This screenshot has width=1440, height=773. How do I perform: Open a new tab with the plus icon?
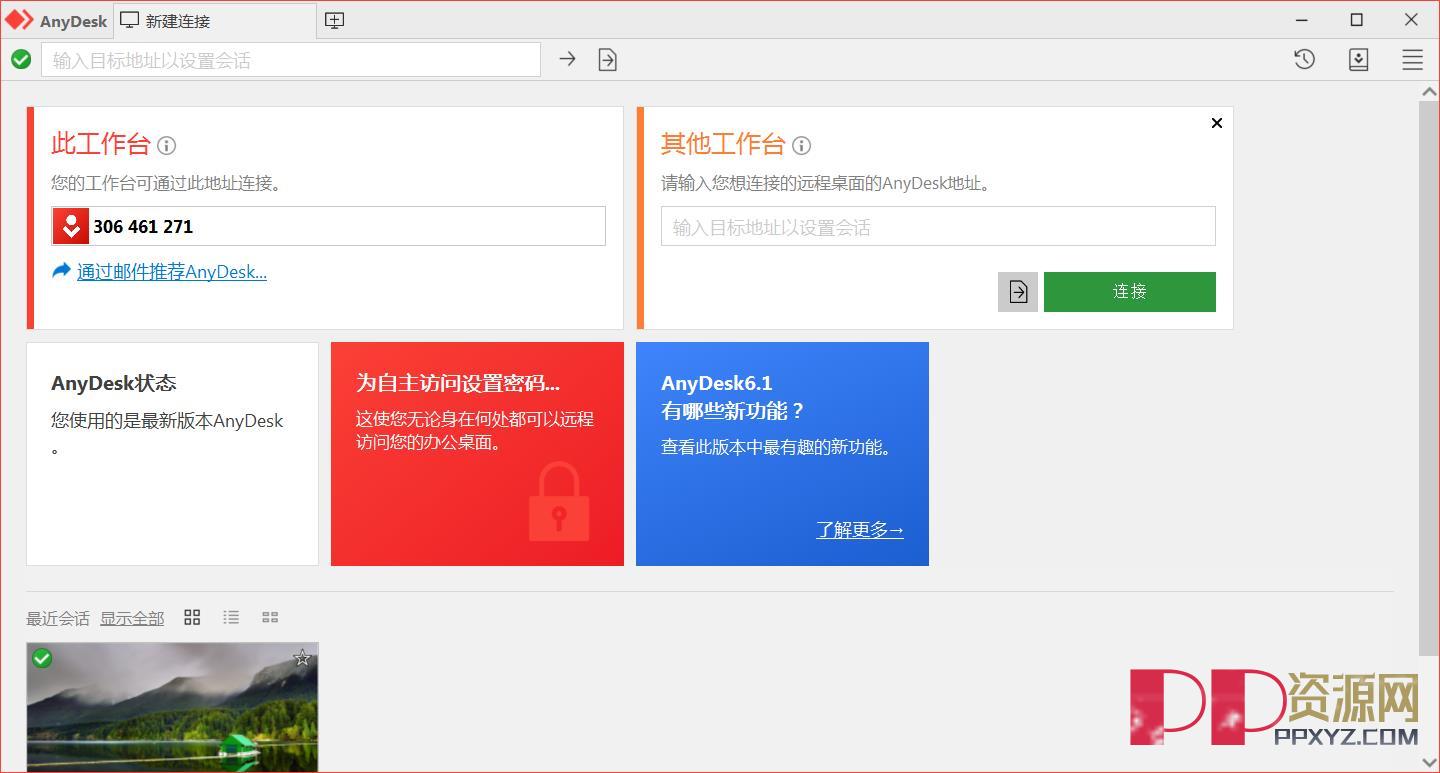[x=334, y=19]
